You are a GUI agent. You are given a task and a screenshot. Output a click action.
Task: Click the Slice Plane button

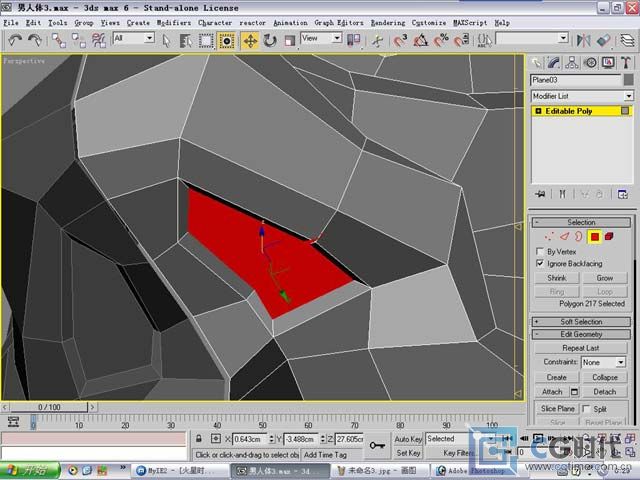[558, 409]
